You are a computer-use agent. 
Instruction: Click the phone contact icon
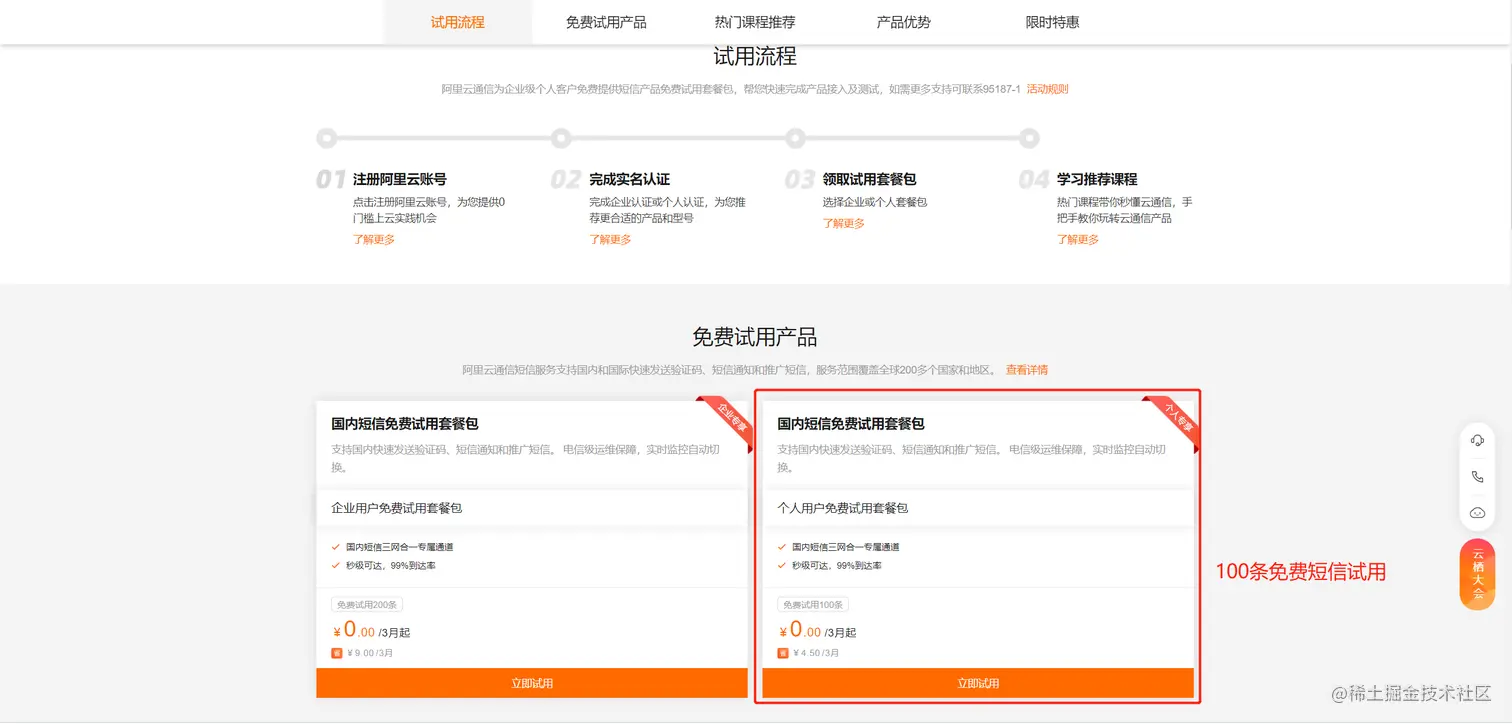(1477, 477)
